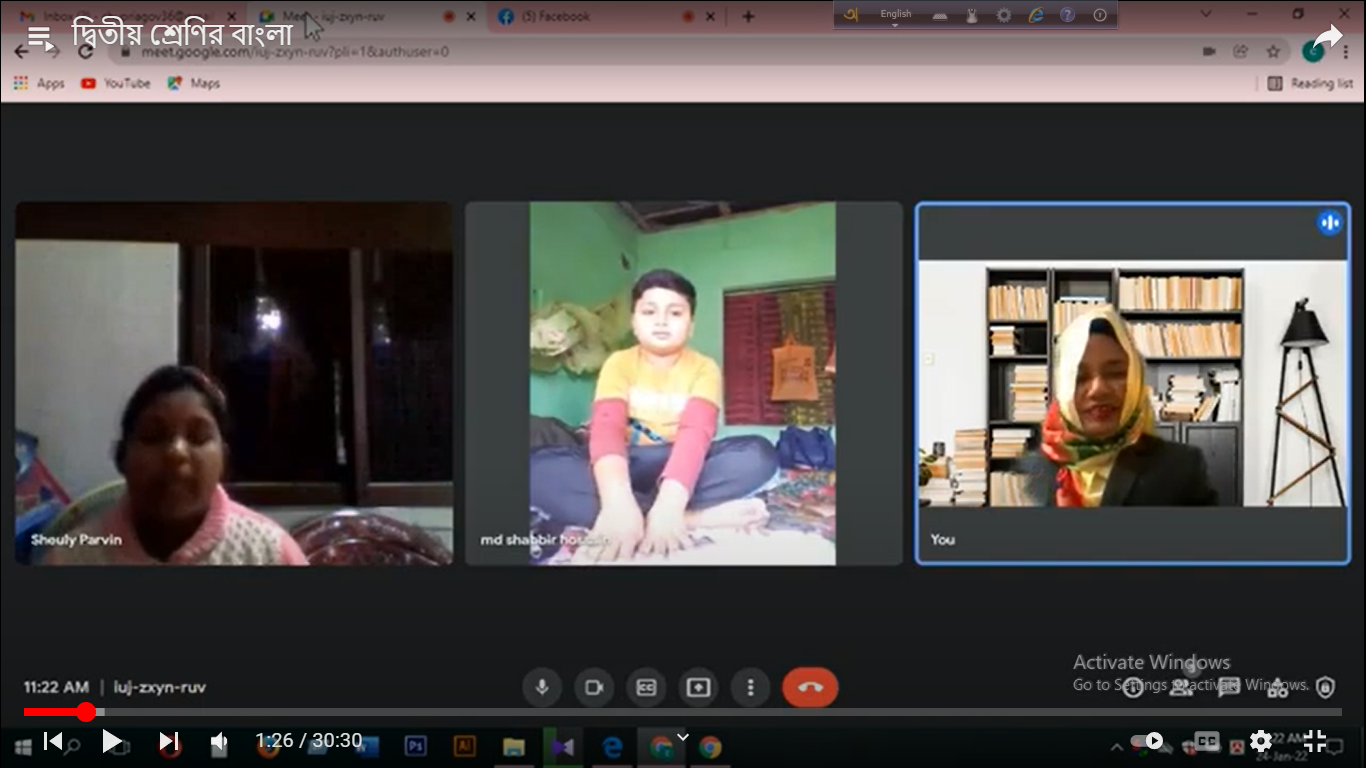Open the YouTube bookmark
Screen dimensions: 1366x768
[x=115, y=84]
